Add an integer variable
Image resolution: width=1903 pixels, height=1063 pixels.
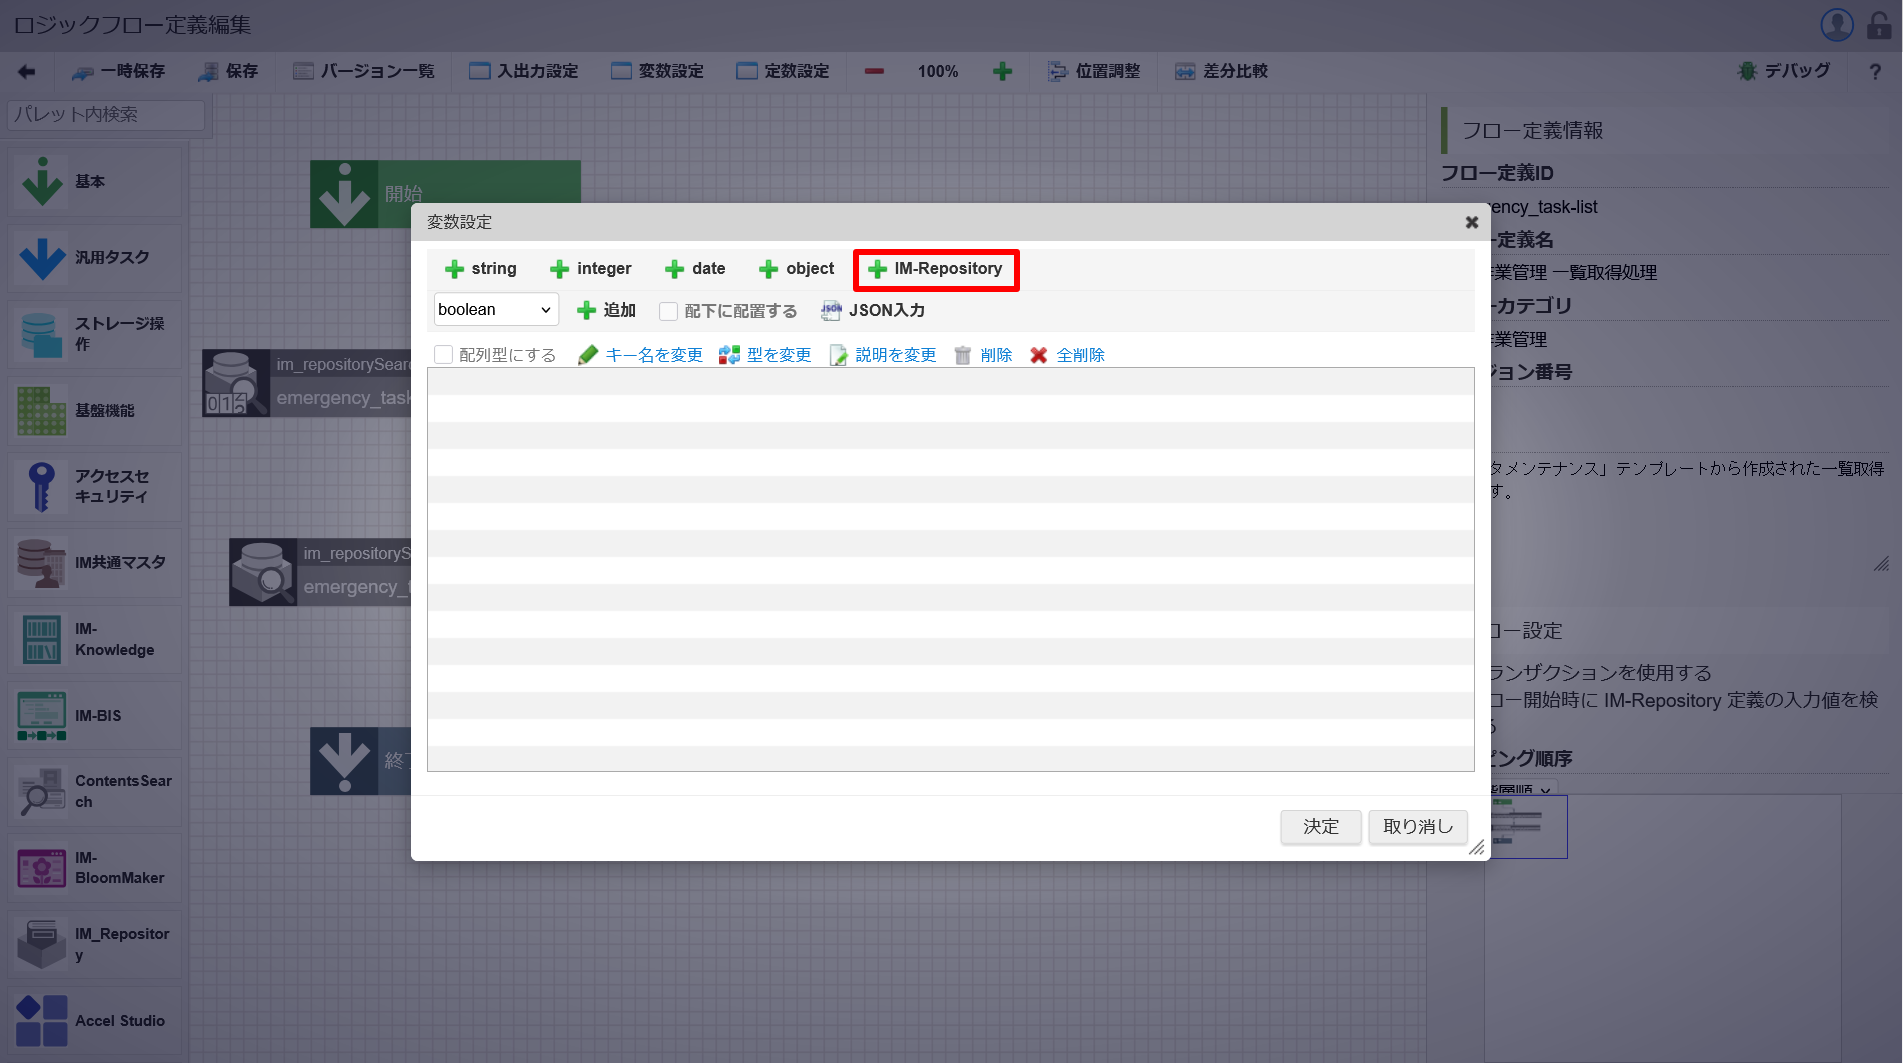pyautogui.click(x=591, y=269)
